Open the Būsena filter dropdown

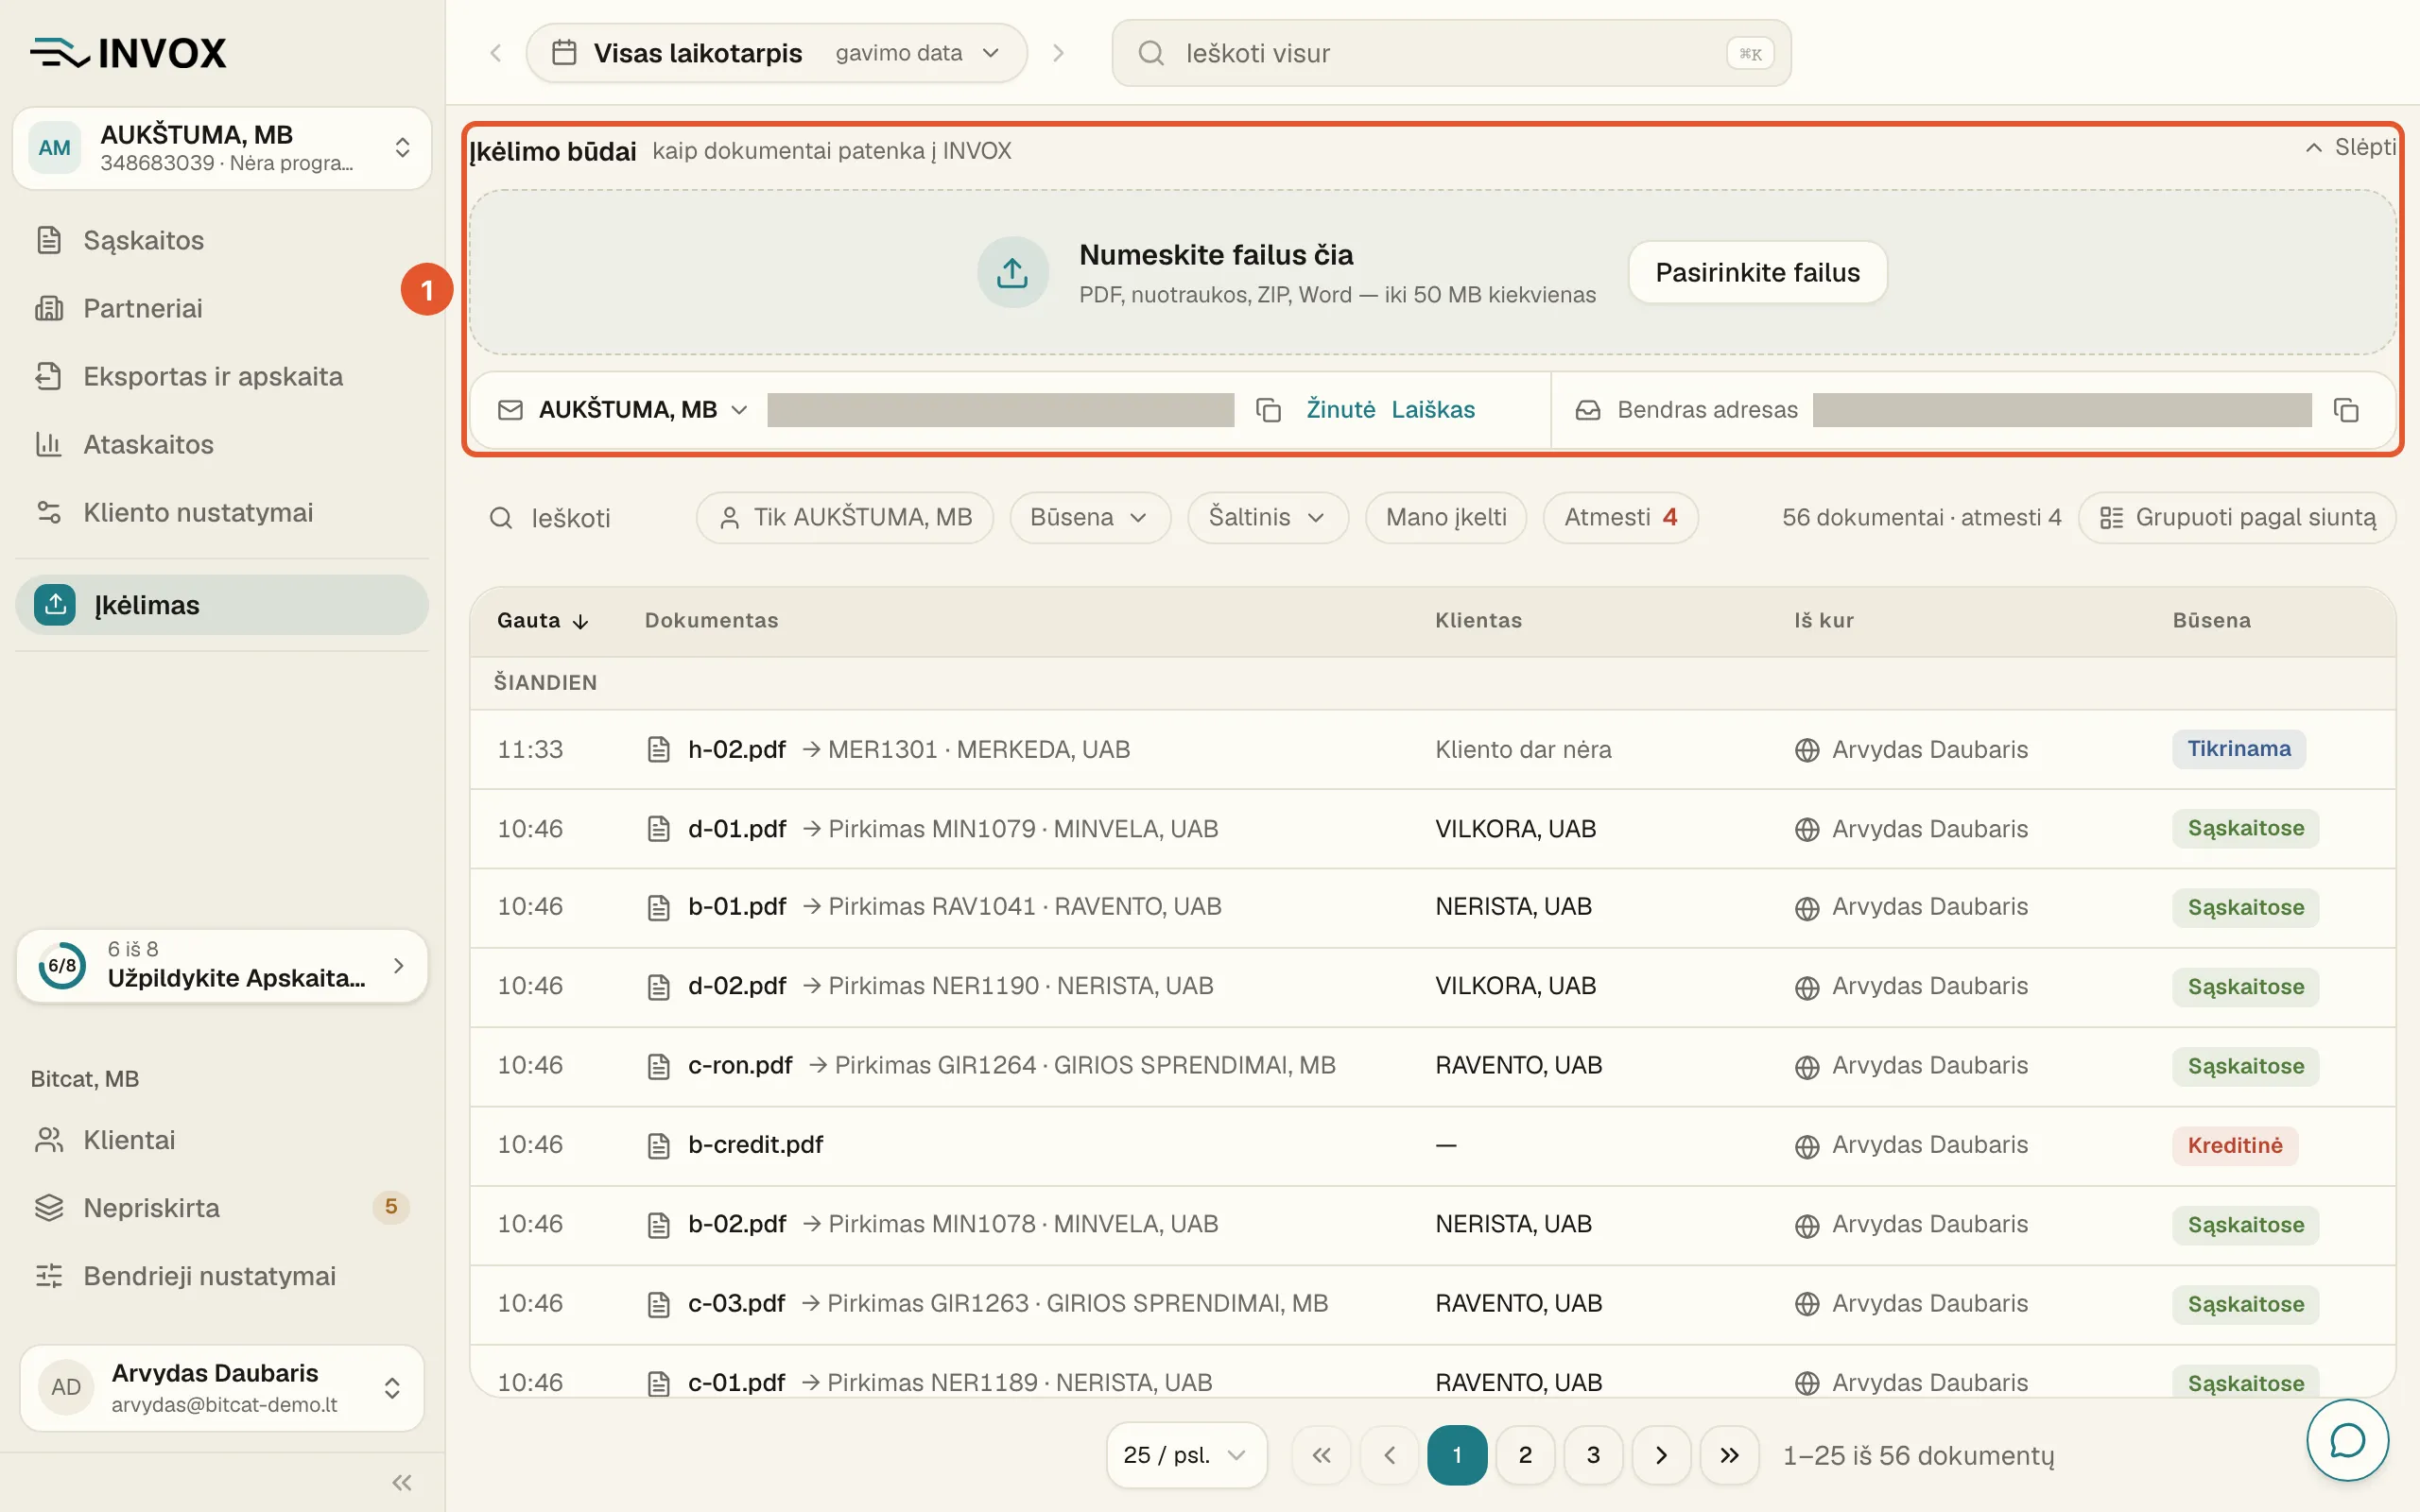point(1089,517)
